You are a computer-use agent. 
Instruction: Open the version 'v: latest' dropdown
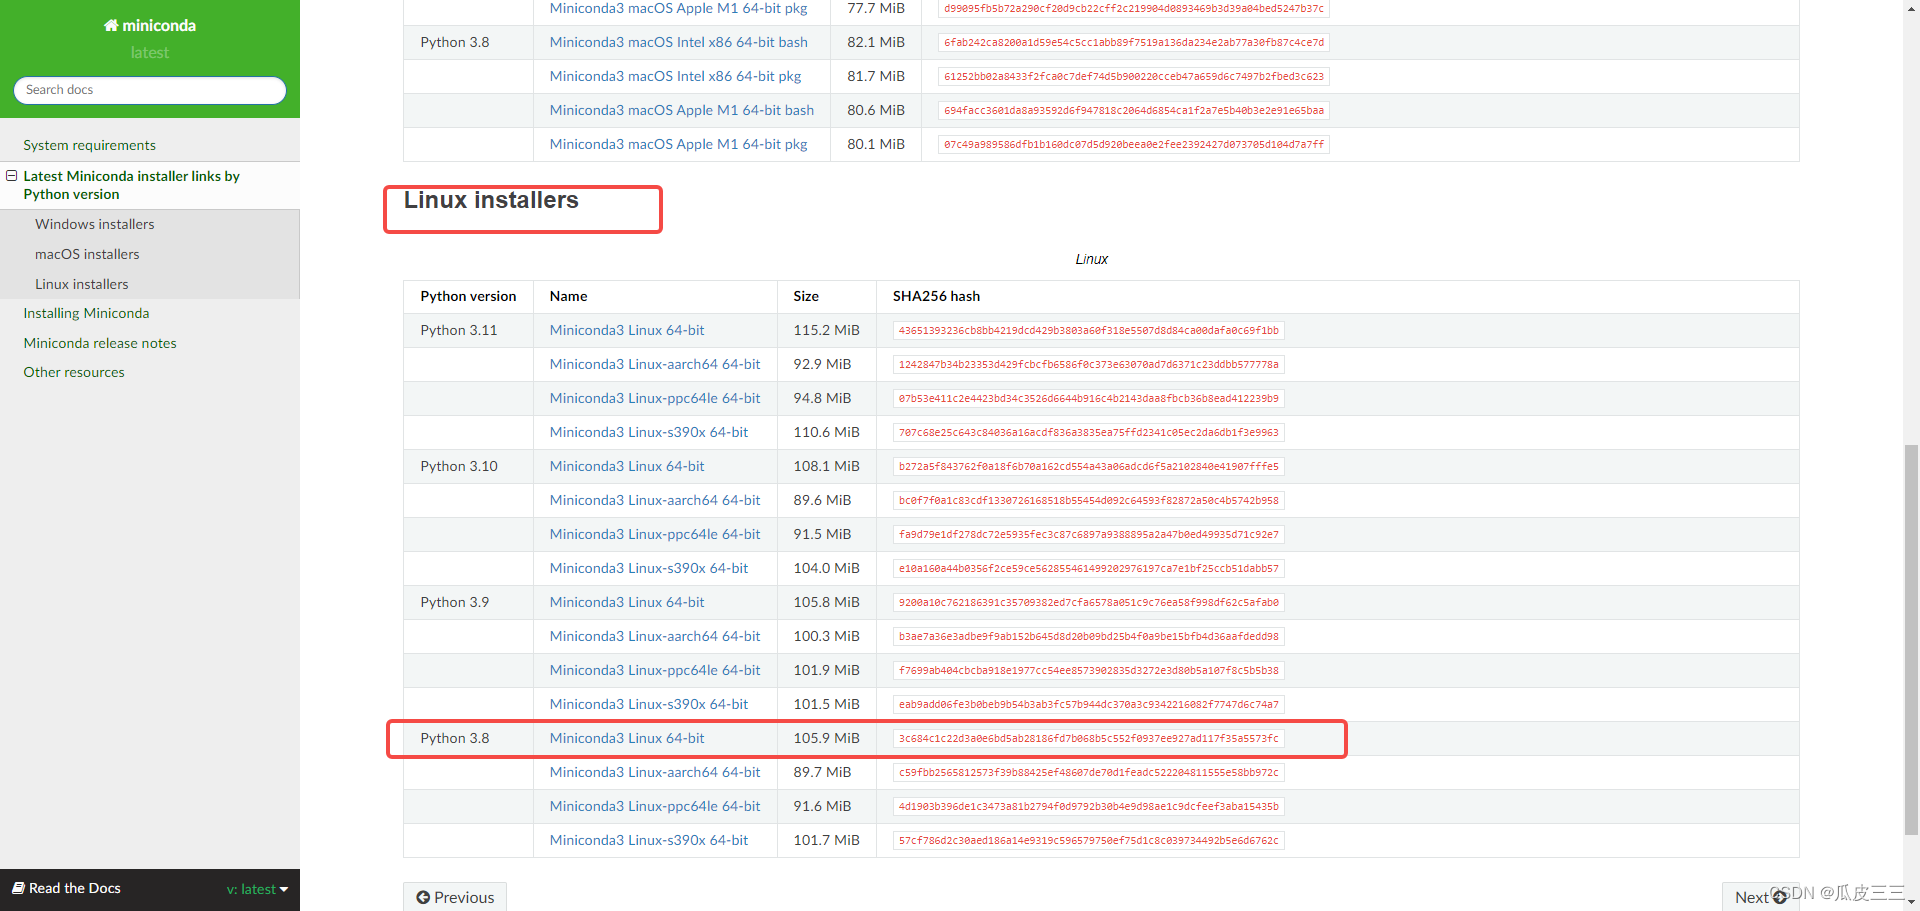pyautogui.click(x=257, y=889)
